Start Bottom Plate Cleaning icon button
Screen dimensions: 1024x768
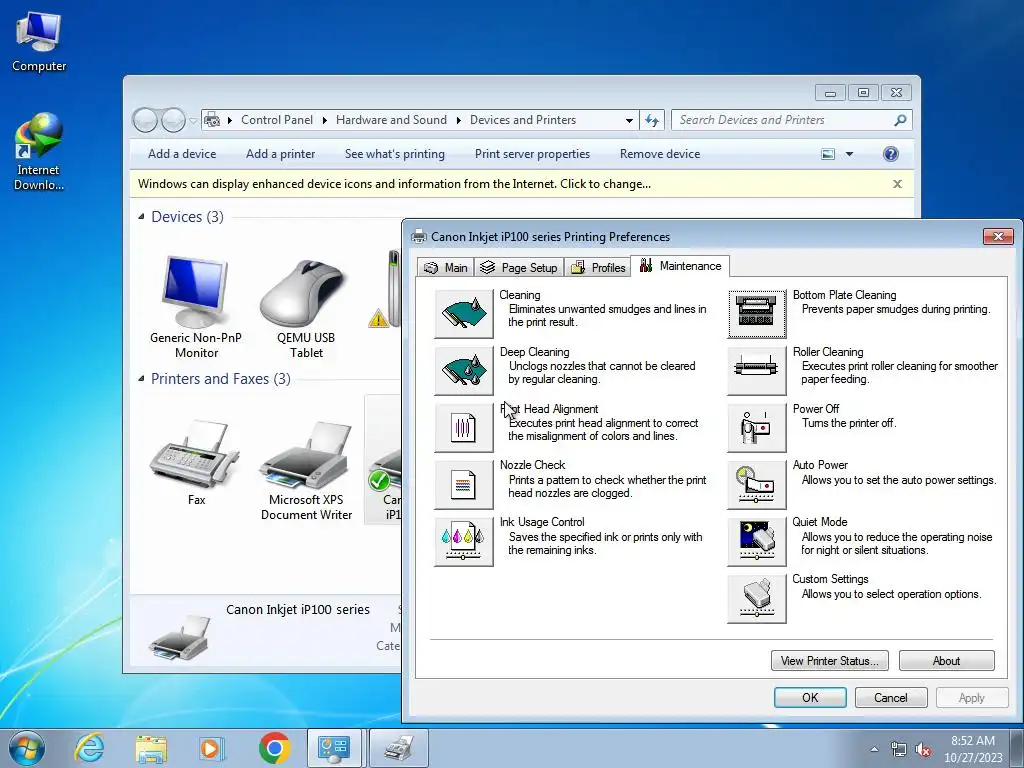757,314
